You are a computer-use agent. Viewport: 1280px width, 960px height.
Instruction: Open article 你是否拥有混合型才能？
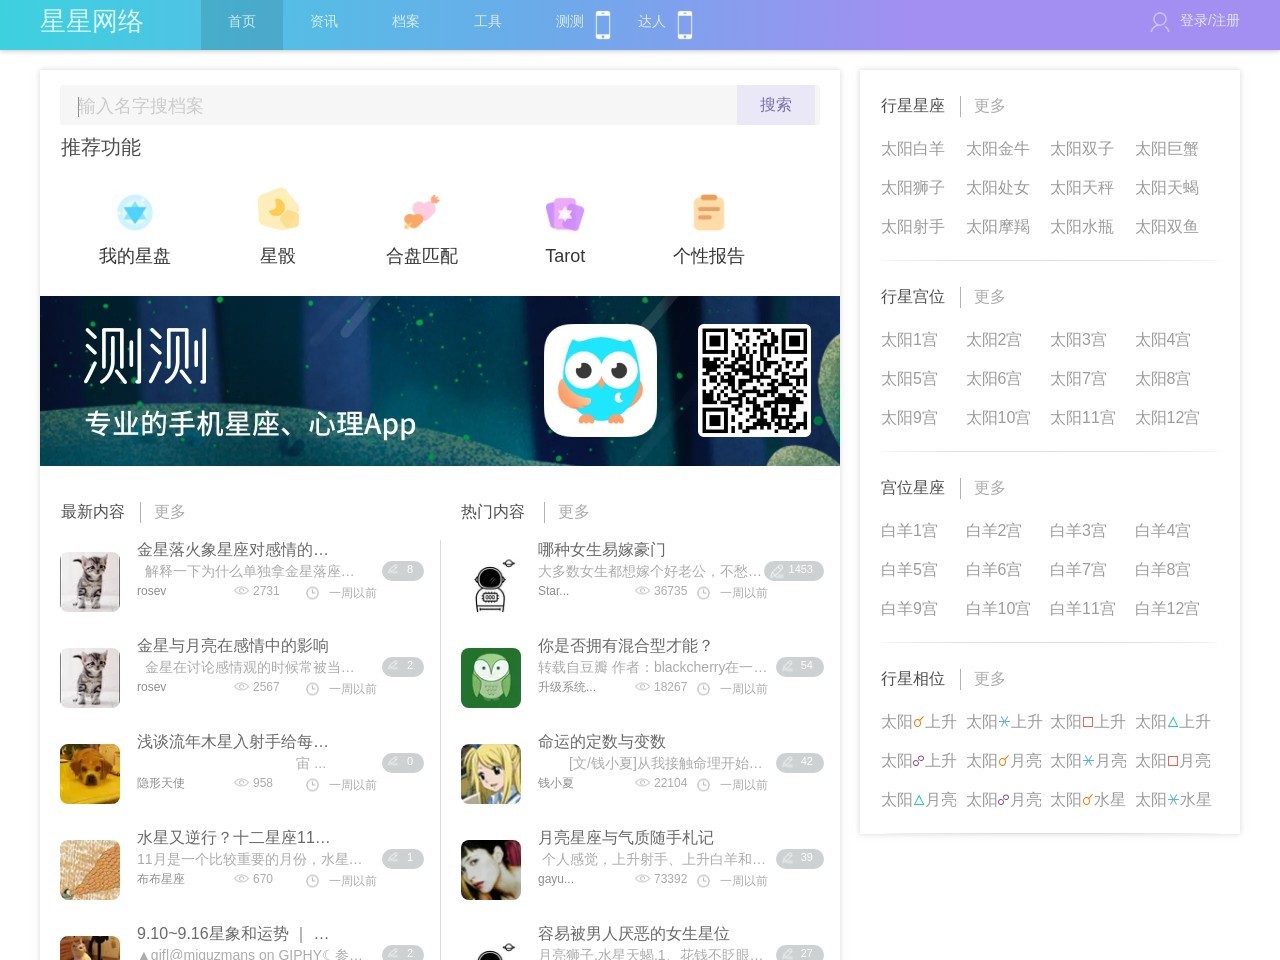[625, 646]
